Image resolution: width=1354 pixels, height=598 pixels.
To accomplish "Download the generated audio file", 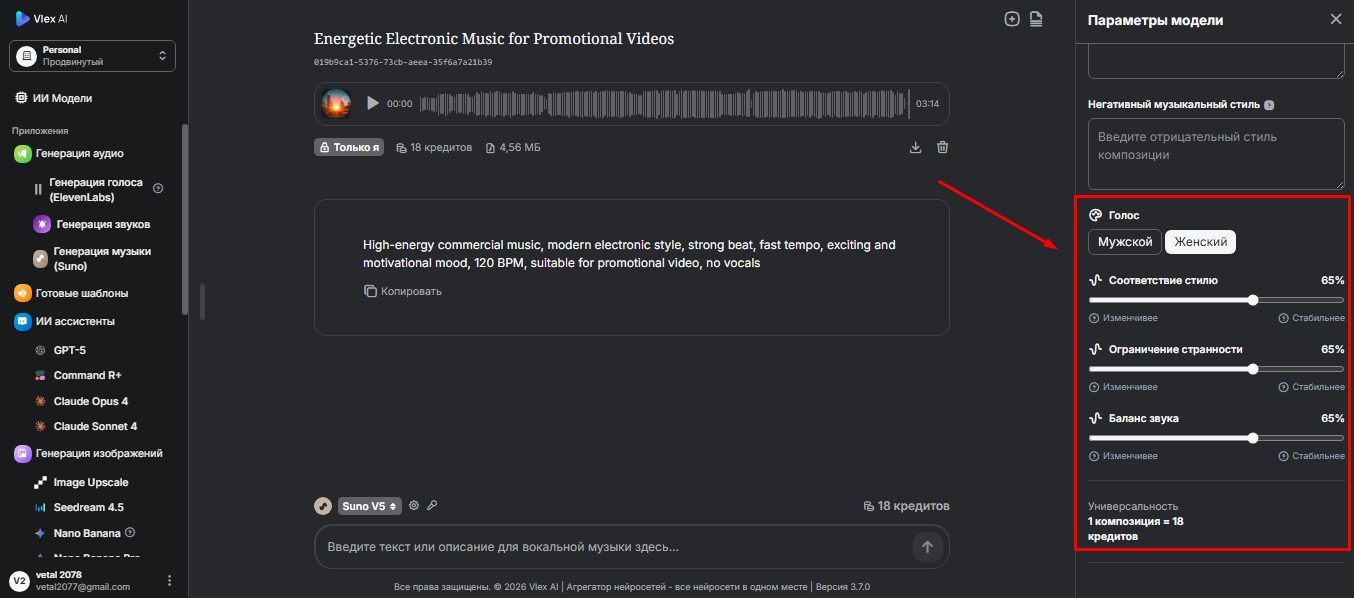I will 915,148.
